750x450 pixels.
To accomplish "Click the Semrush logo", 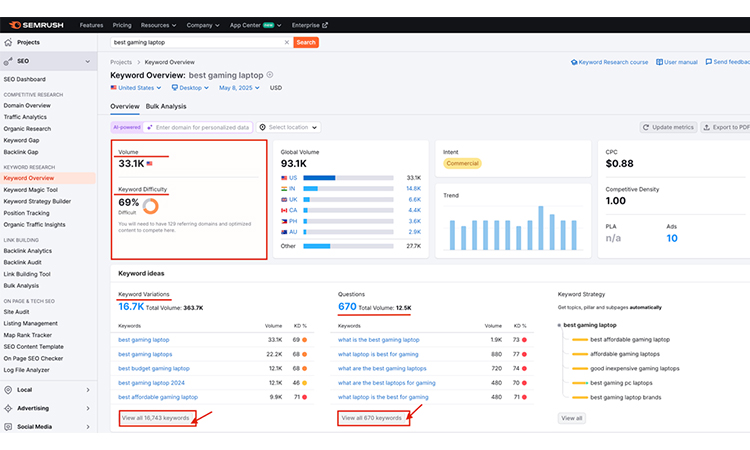I will (36, 25).
